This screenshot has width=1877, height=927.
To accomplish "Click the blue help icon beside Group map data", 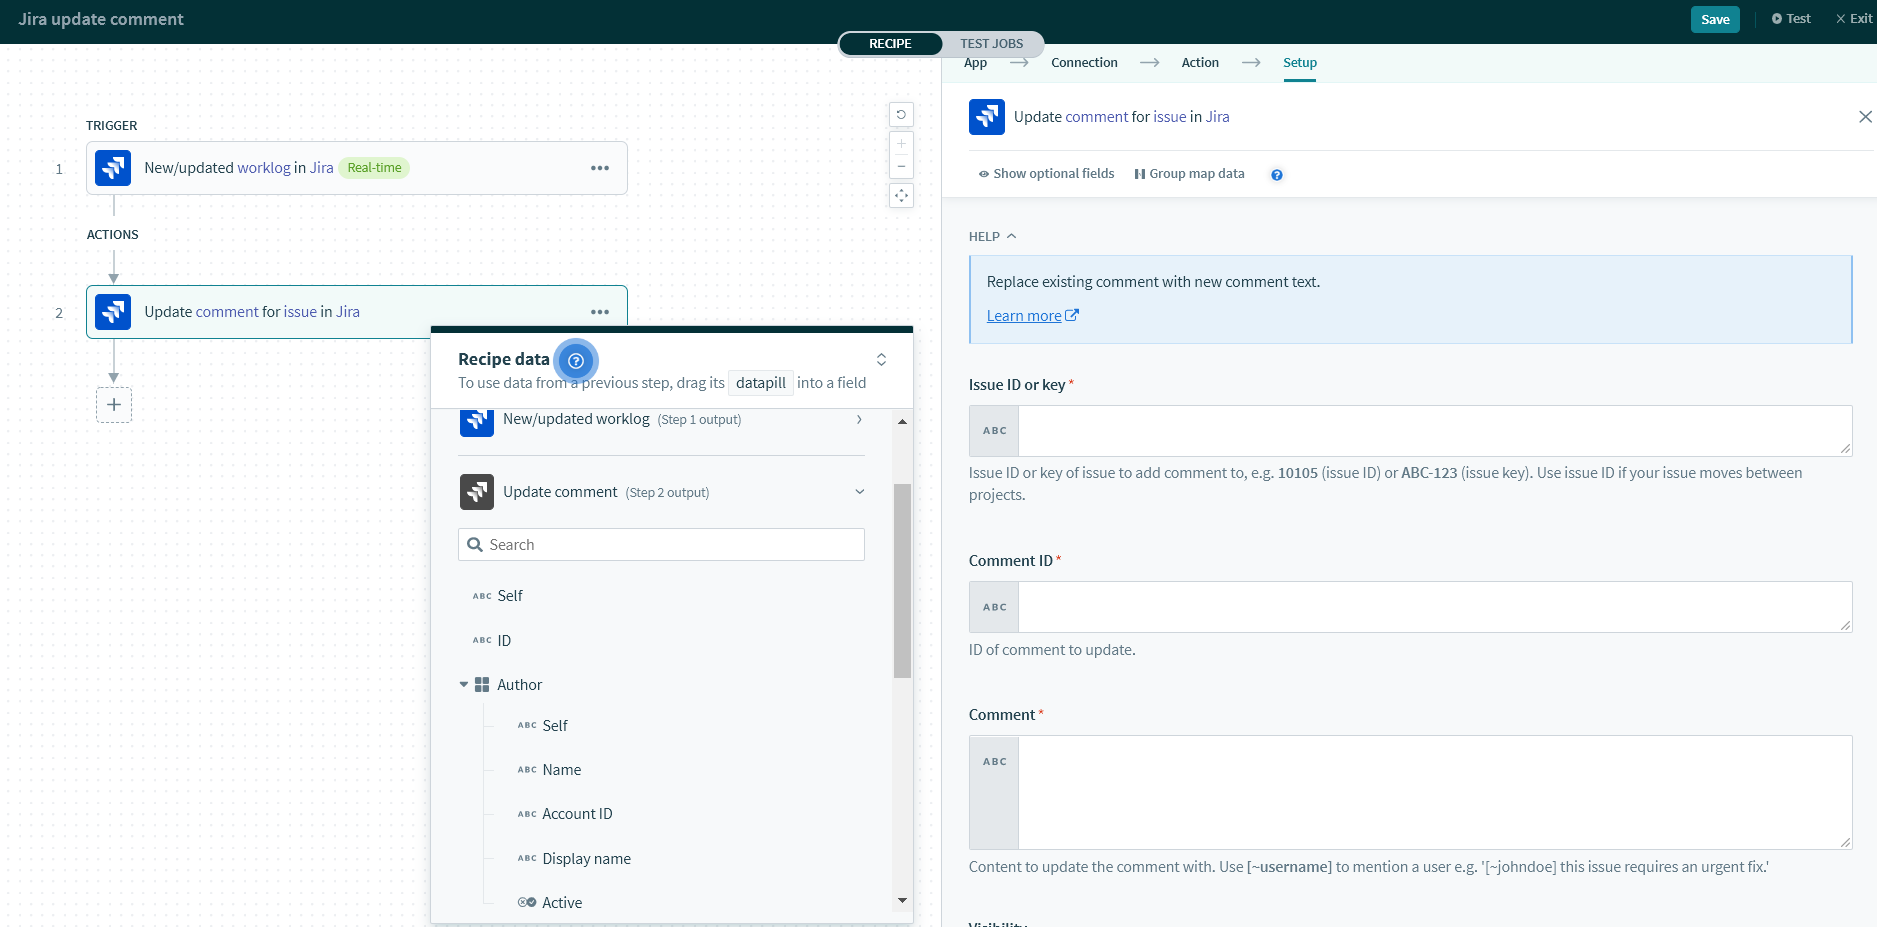I will tap(1277, 175).
